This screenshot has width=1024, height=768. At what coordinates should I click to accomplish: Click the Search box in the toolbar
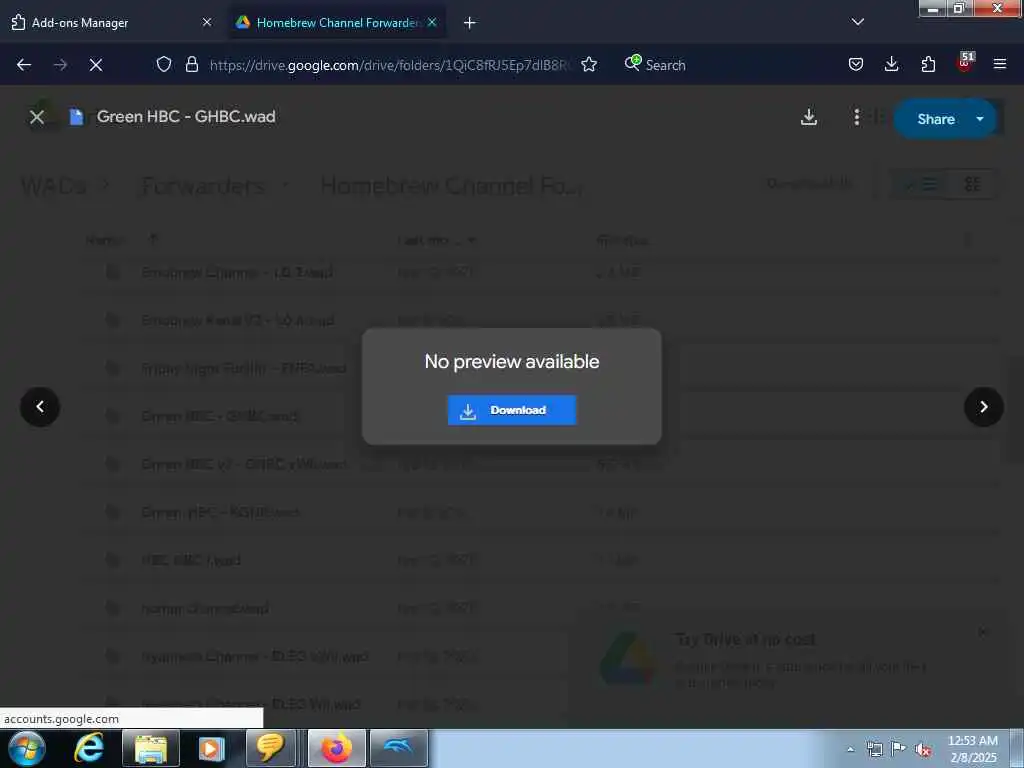click(665, 65)
